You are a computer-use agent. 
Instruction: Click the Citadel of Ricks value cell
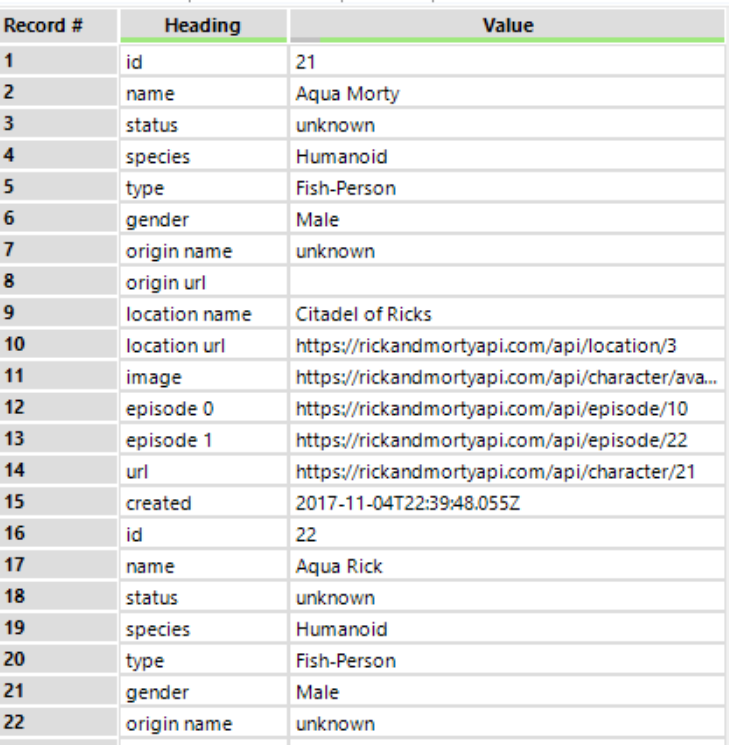pyautogui.click(x=364, y=314)
